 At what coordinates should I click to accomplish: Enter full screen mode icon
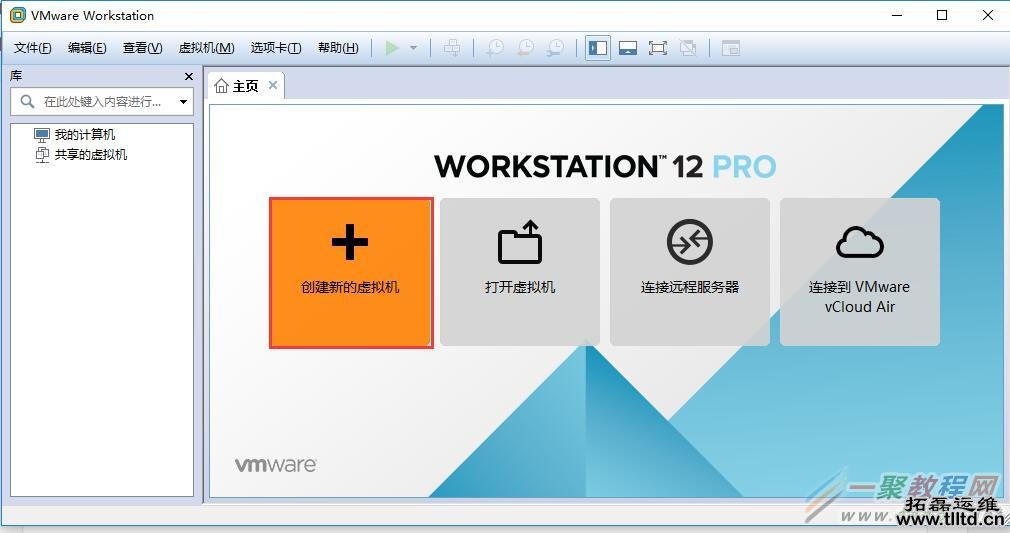click(658, 48)
